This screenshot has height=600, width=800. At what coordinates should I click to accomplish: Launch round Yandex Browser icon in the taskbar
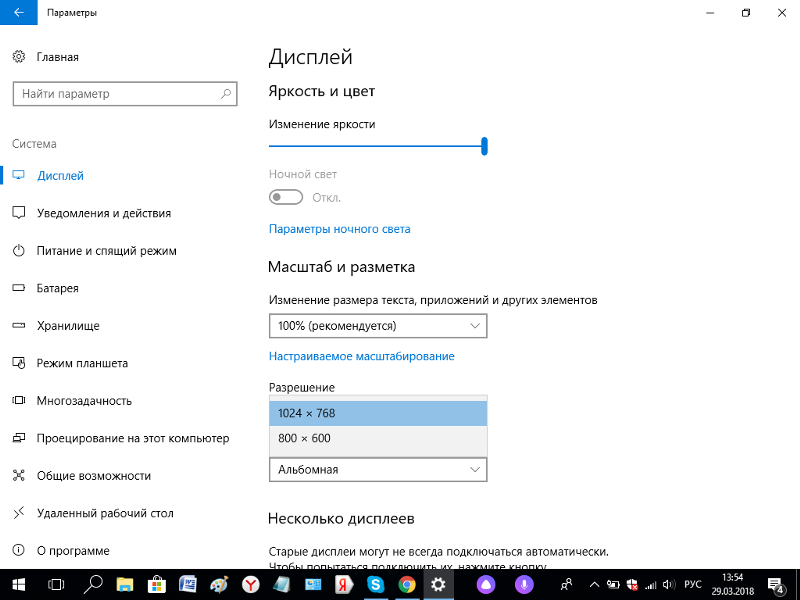251,585
